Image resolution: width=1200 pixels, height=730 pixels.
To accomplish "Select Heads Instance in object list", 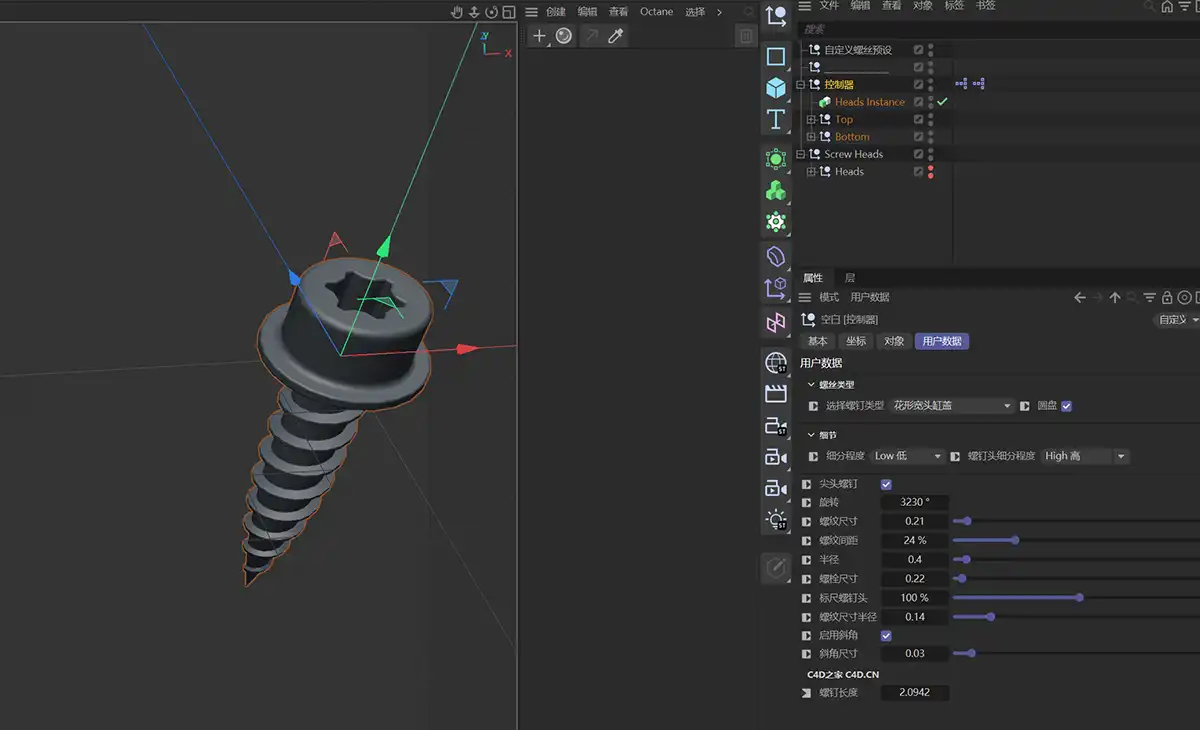I will coord(869,102).
